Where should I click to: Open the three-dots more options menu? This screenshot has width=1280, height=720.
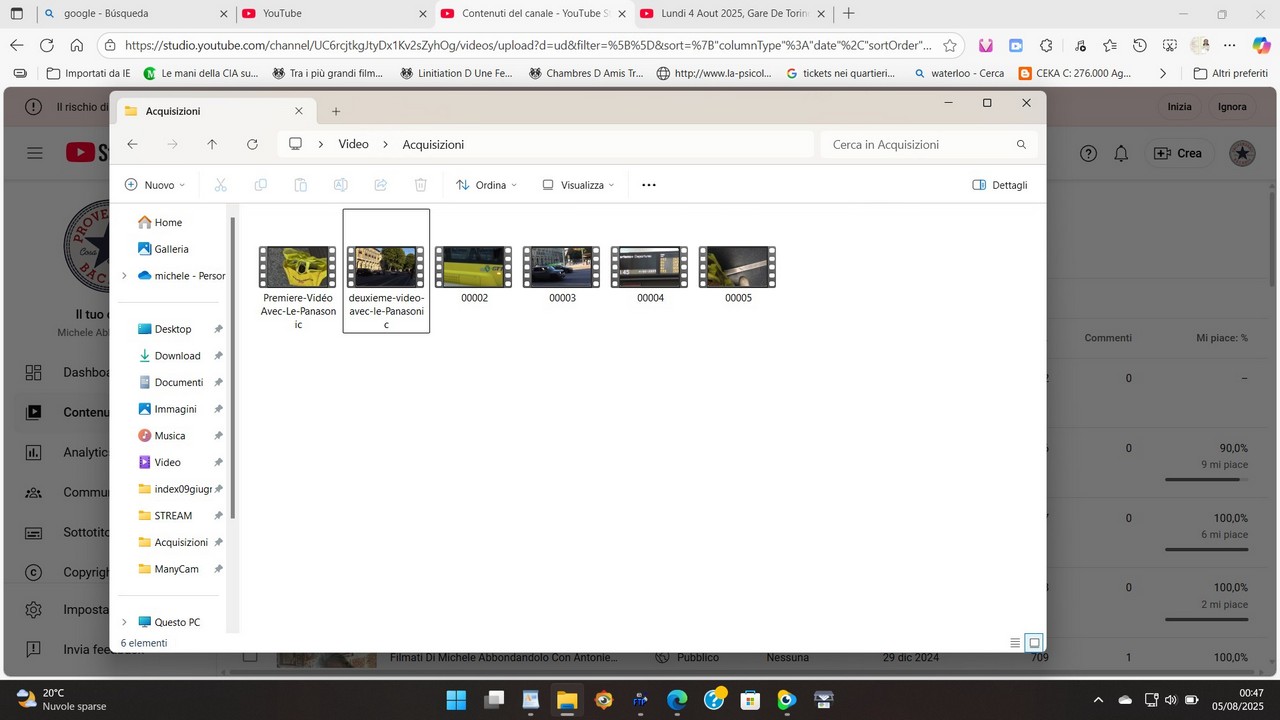(x=649, y=185)
